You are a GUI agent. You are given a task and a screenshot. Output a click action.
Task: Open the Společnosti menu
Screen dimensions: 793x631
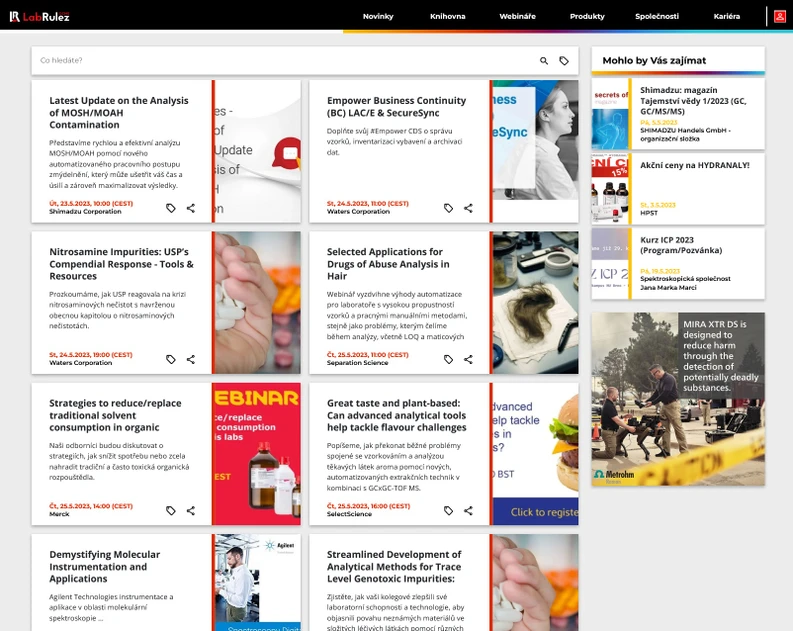click(x=657, y=16)
